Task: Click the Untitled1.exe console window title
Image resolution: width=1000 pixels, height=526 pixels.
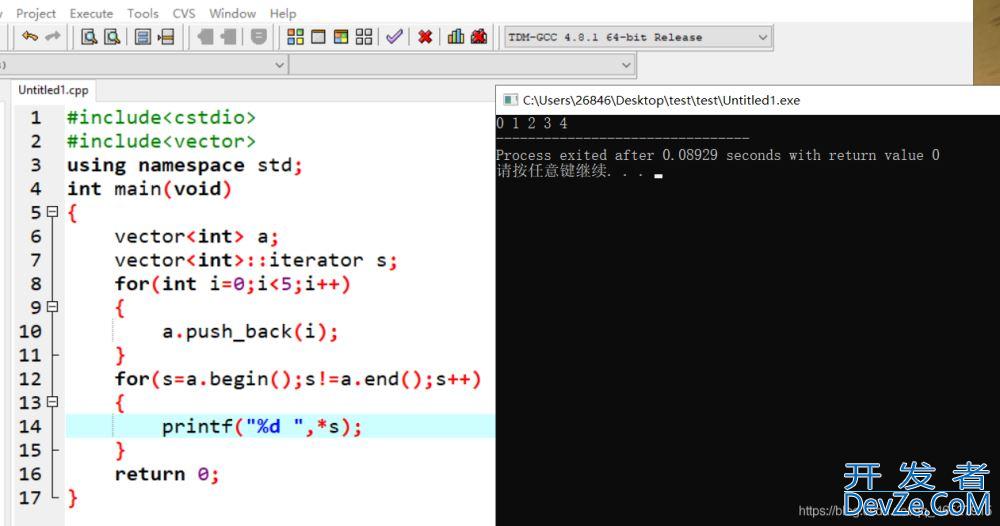Action: click(x=661, y=100)
